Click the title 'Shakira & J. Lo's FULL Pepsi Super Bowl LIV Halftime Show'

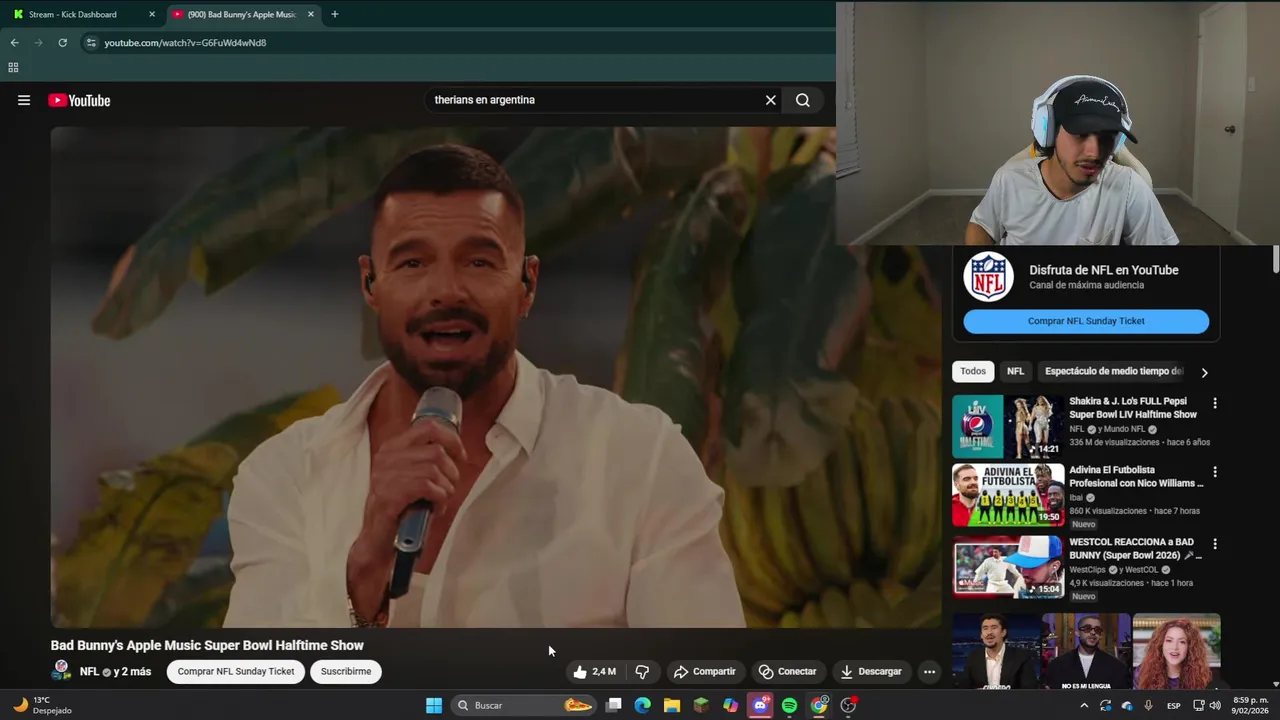tap(1133, 408)
